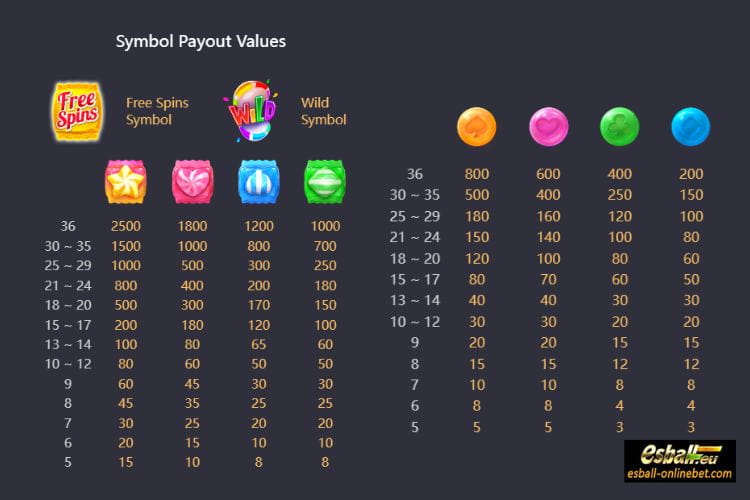750x500 pixels.
Task: Click the 1200 payout for blue candy
Action: 259,226
